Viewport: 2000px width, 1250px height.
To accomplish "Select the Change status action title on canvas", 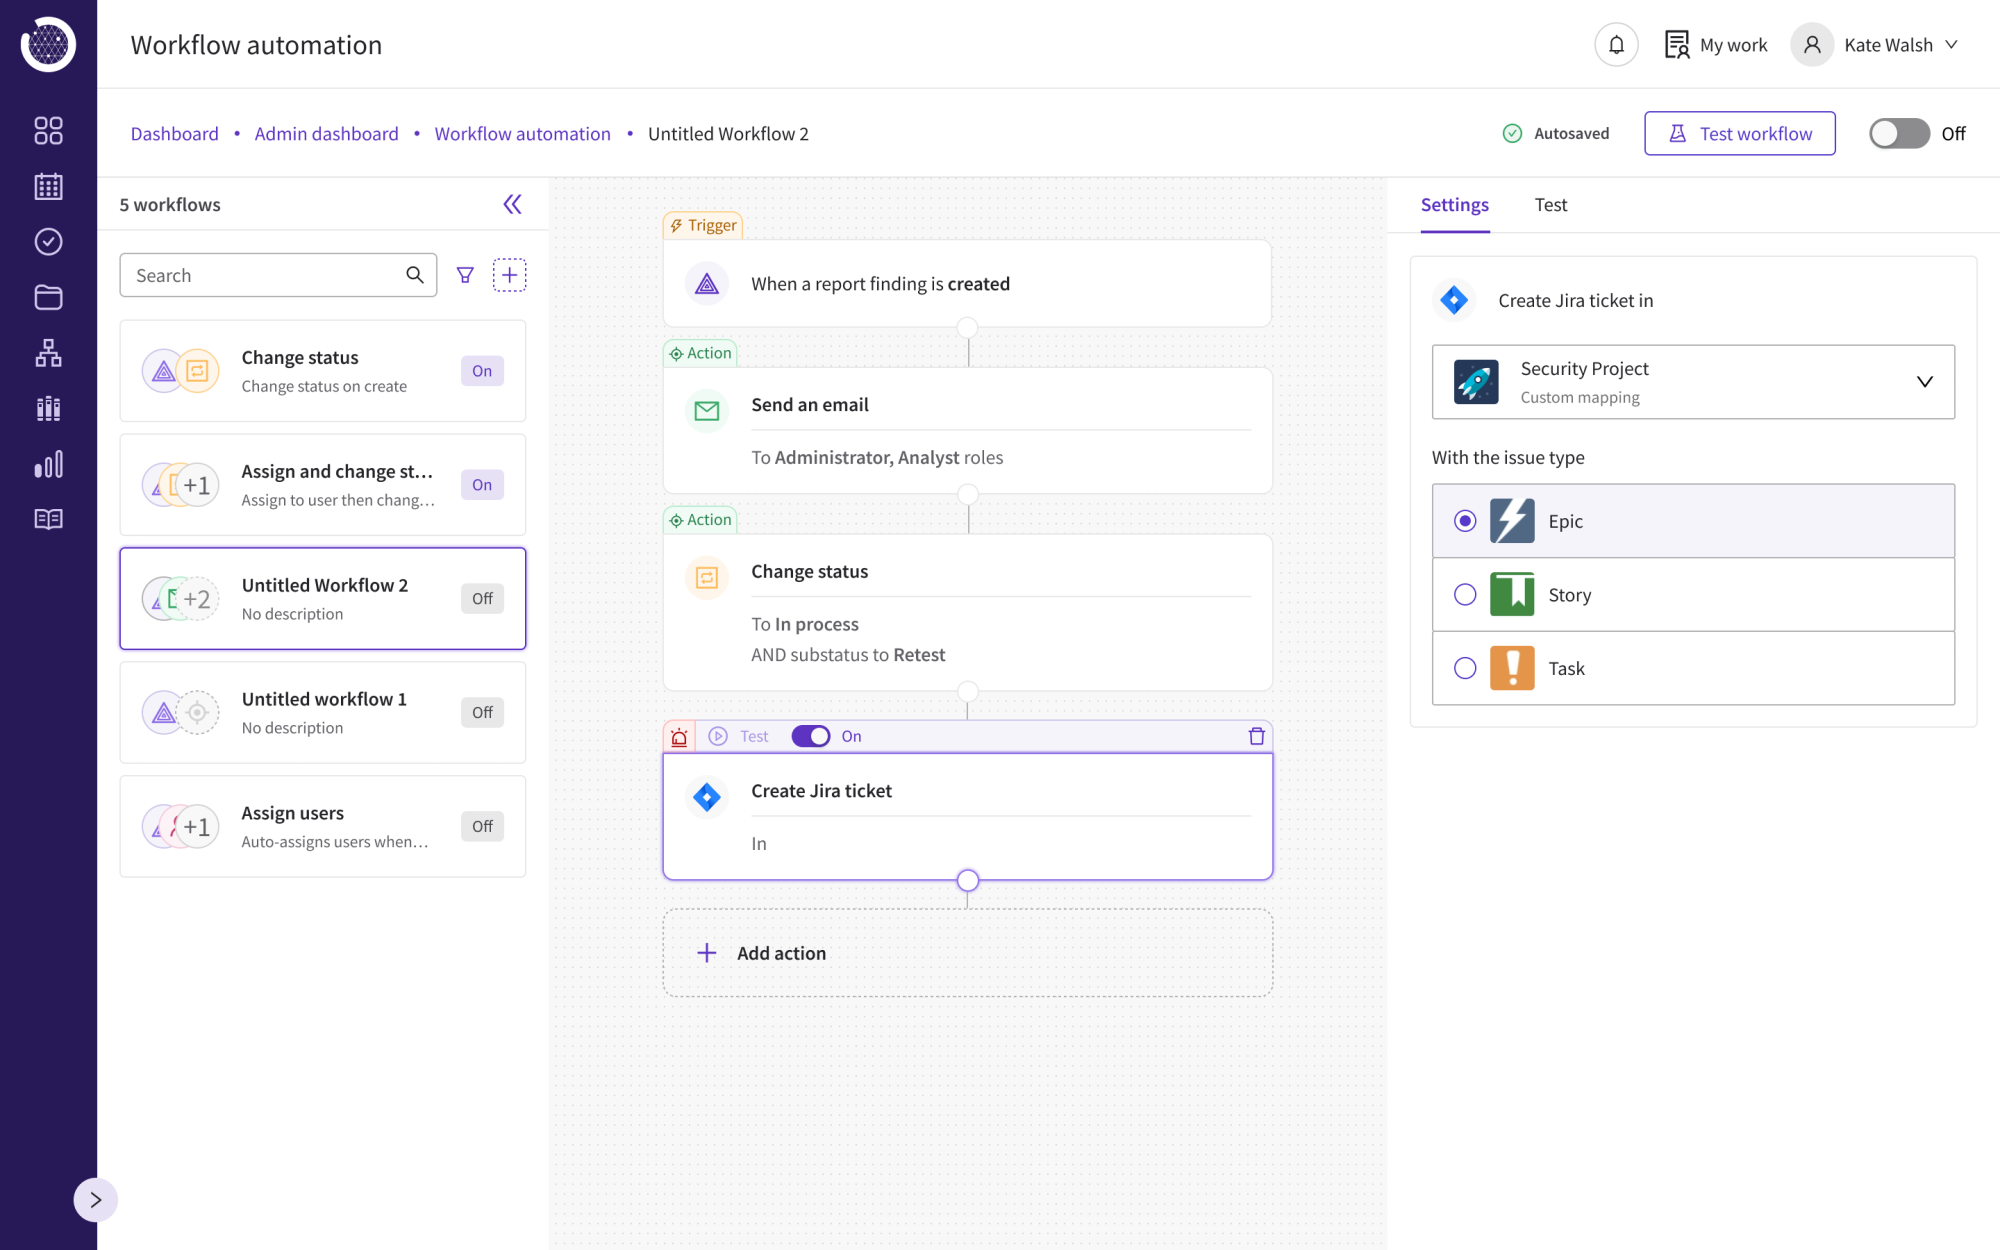I will click(x=810, y=572).
